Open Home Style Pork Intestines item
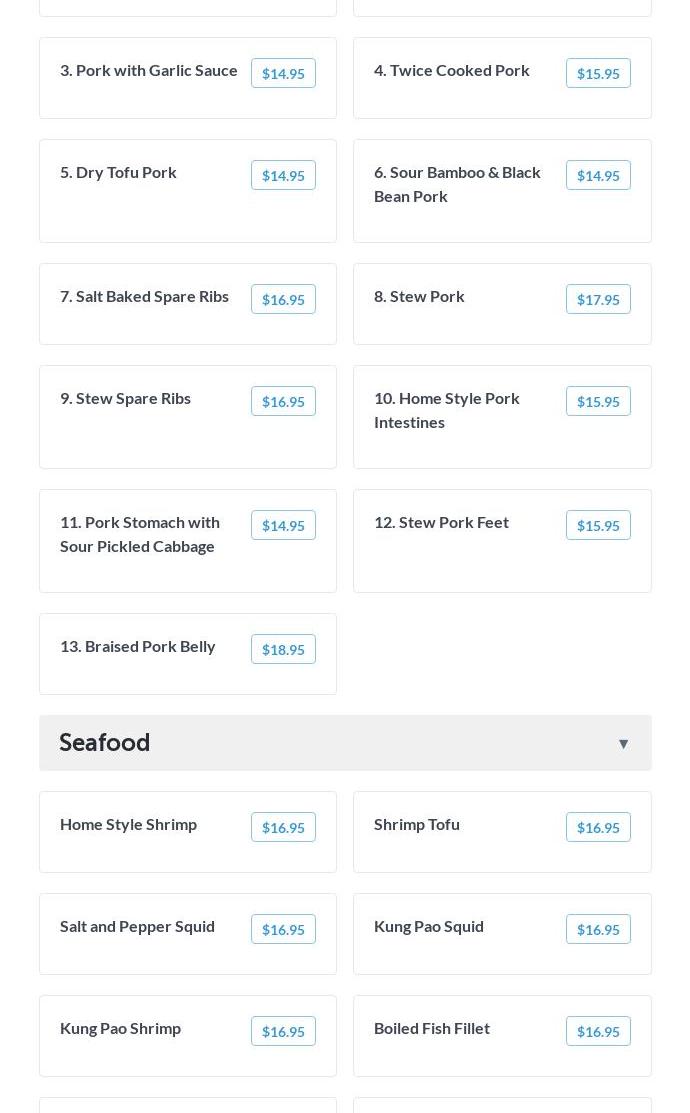 coord(447,410)
